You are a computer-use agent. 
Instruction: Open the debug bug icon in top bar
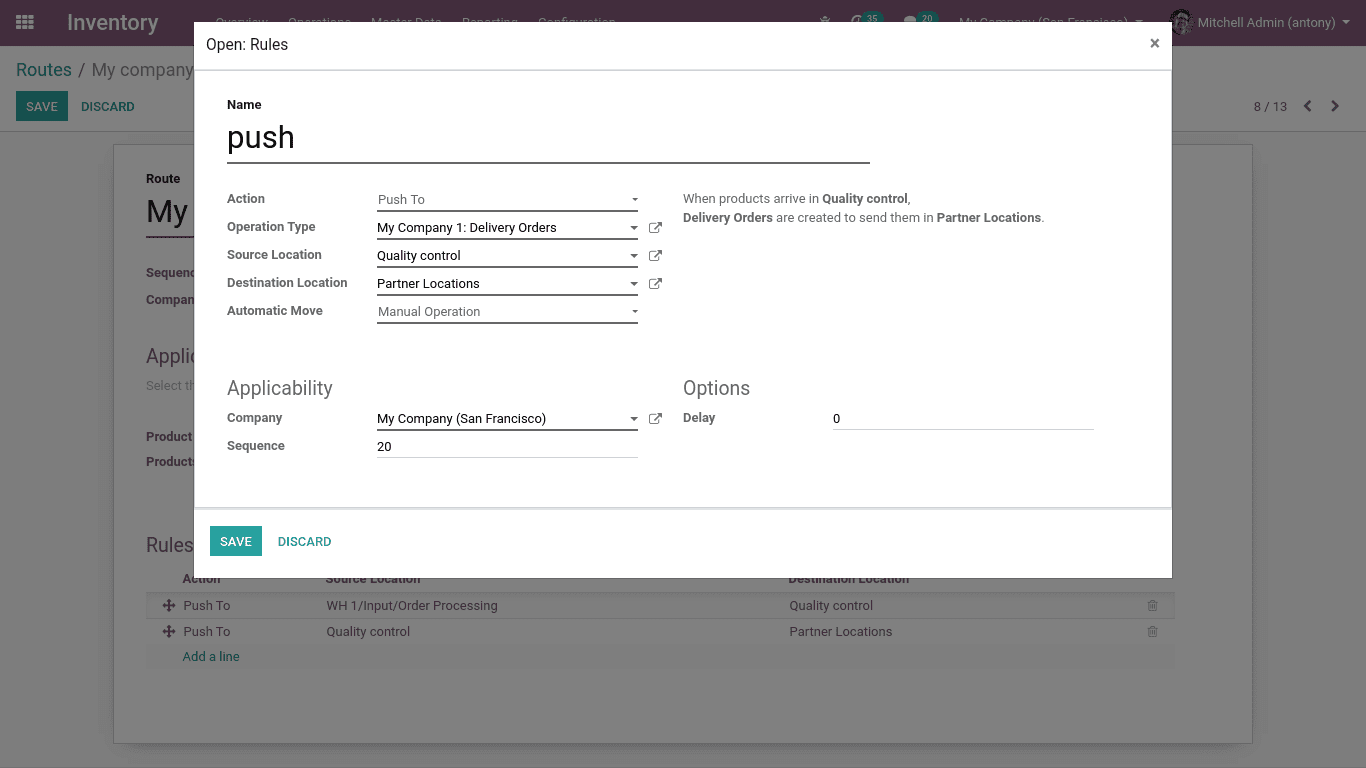pyautogui.click(x=825, y=20)
